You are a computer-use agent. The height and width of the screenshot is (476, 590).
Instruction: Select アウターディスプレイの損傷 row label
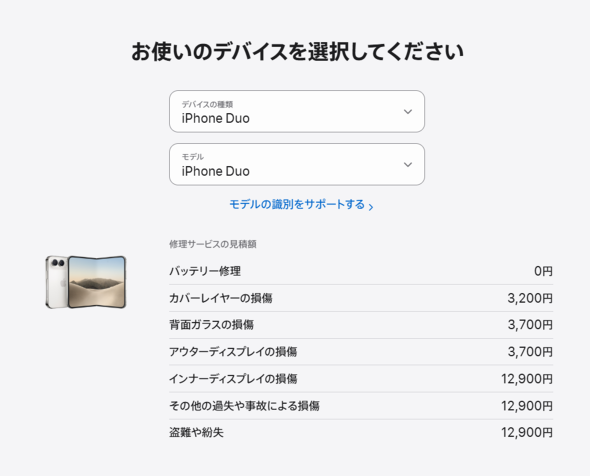[233, 351]
